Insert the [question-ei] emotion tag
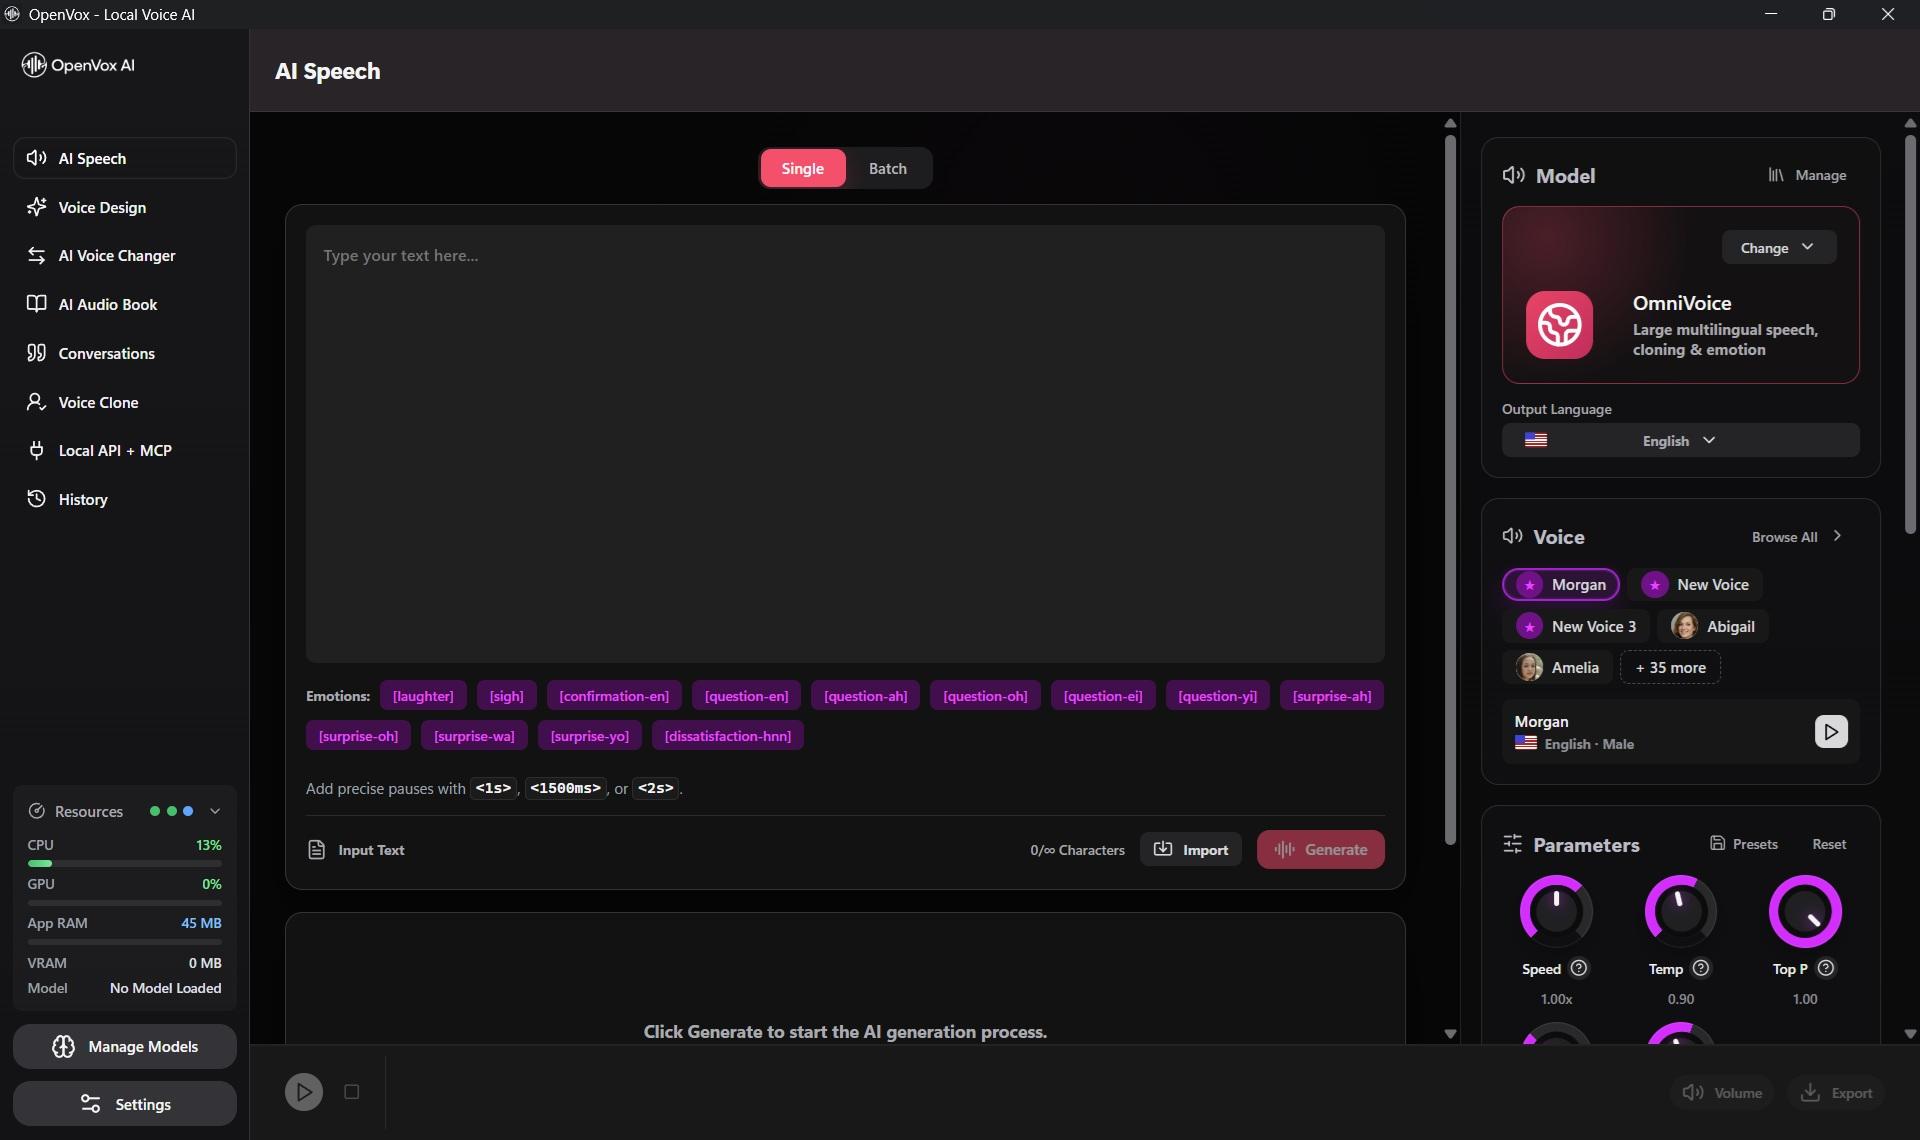 click(1103, 696)
